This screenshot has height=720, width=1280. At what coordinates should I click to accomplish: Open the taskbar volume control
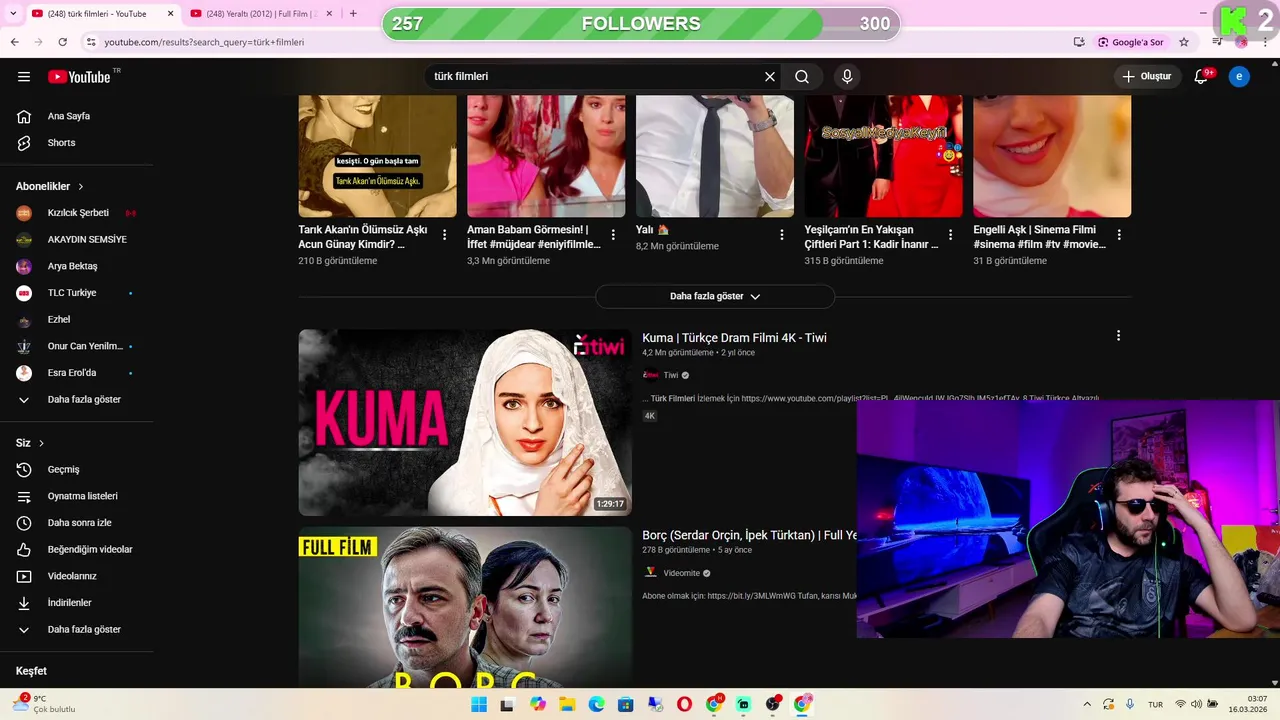[1196, 704]
